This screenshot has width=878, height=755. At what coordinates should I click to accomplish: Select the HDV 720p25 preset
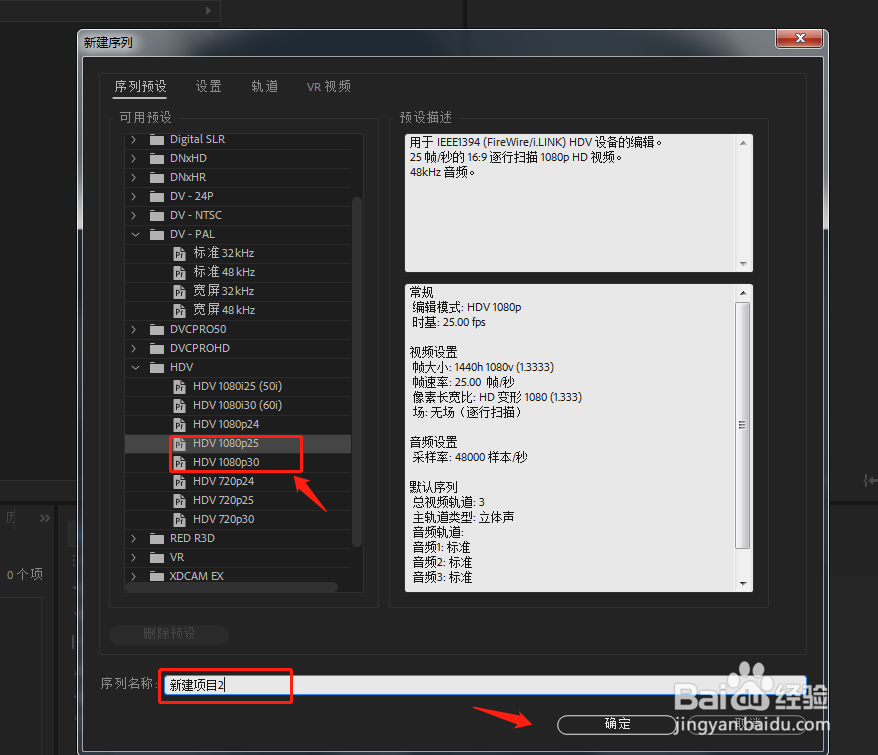(223, 501)
